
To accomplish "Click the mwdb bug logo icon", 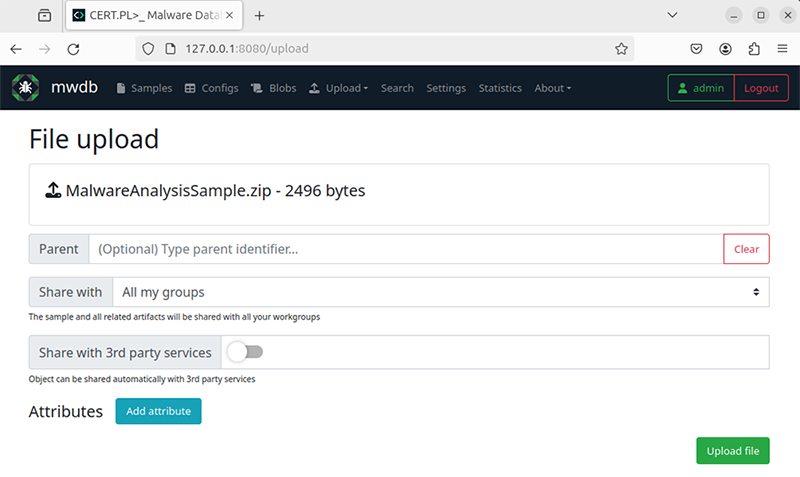I will 26,88.
